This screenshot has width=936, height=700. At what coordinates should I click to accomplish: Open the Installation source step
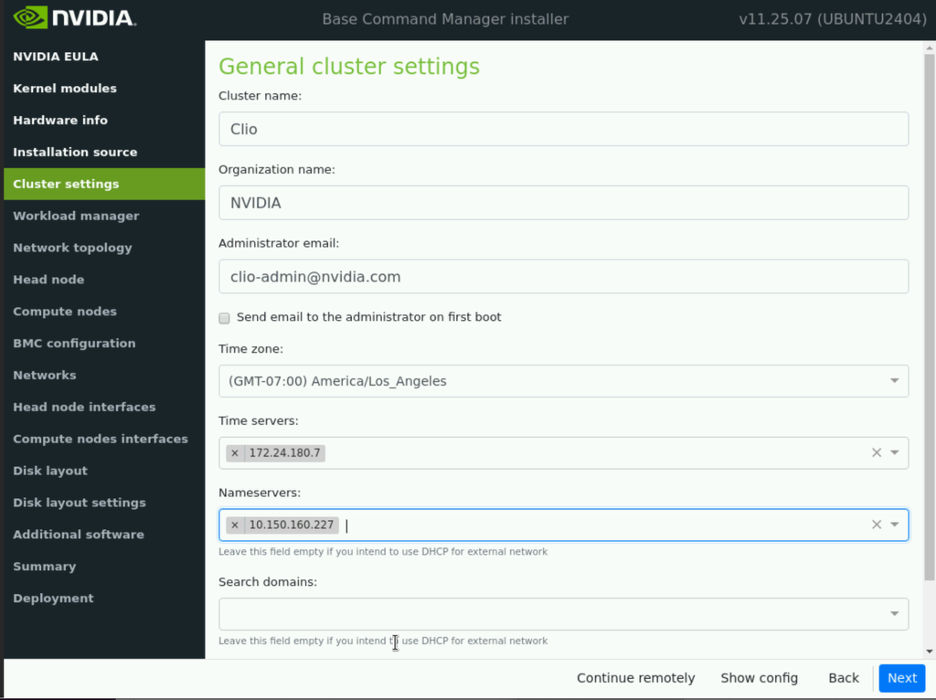point(104,152)
